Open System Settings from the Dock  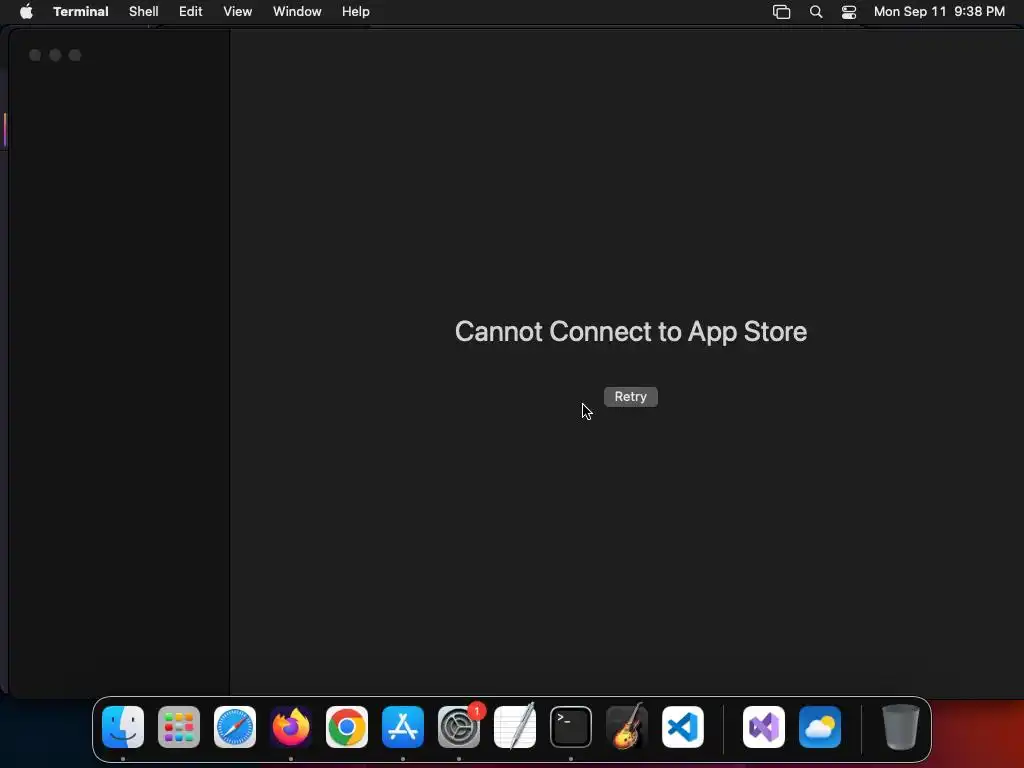click(459, 727)
